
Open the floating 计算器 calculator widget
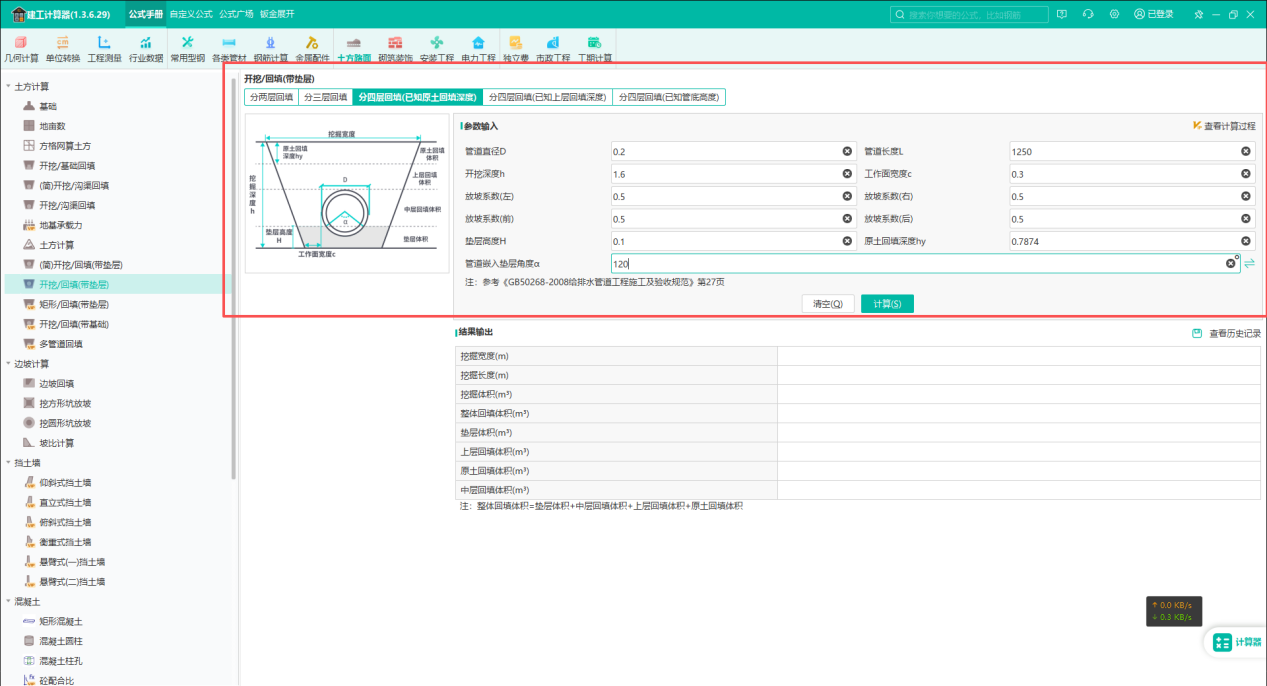pos(1236,642)
